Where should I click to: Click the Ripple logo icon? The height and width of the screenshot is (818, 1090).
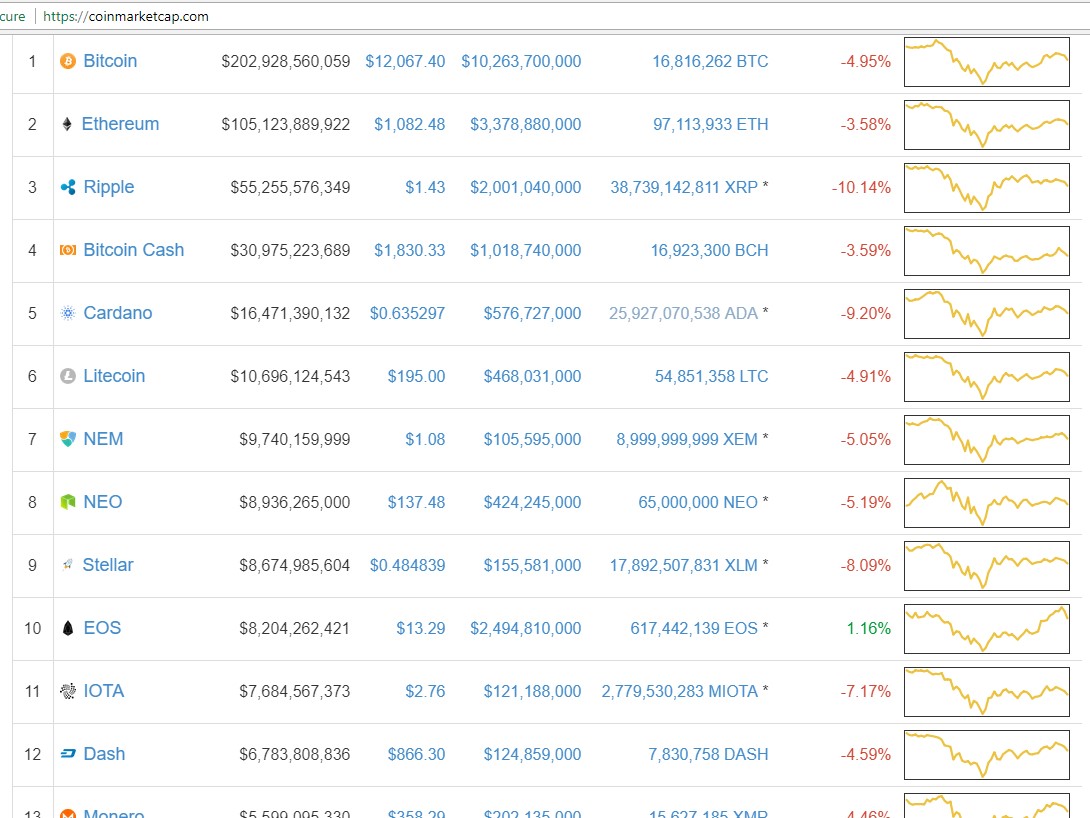pyautogui.click(x=67, y=187)
